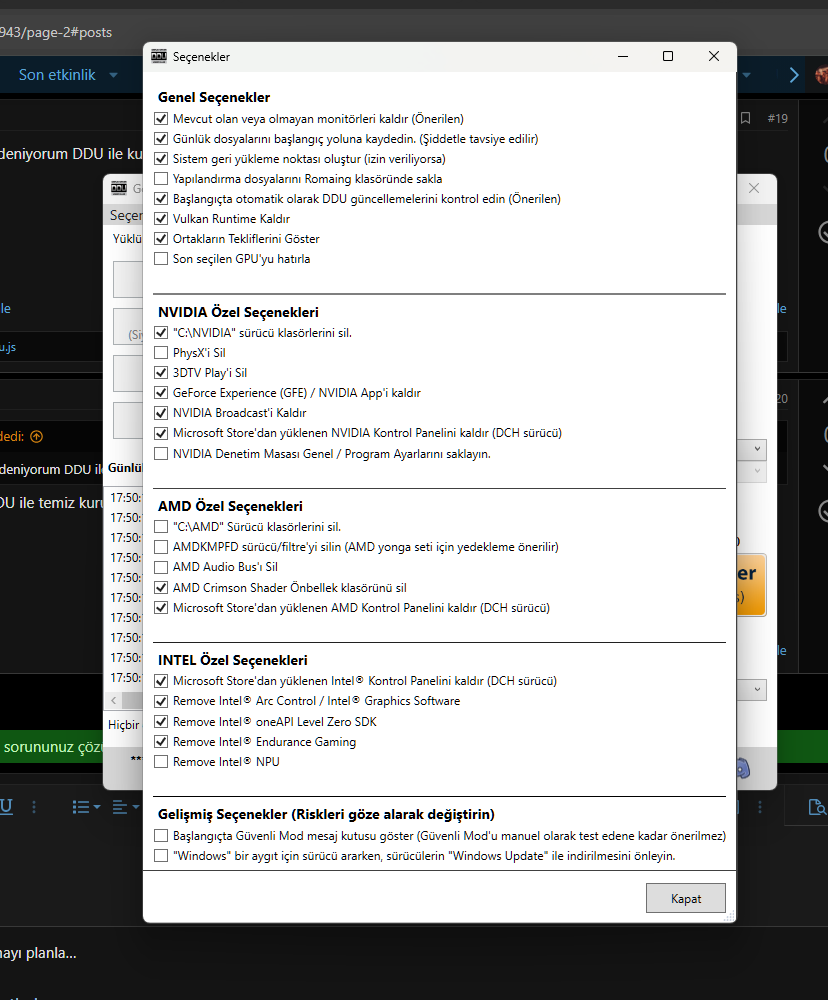The width and height of the screenshot is (828, 1000).
Task: Click the user avatar in forum header
Action: coord(822,75)
